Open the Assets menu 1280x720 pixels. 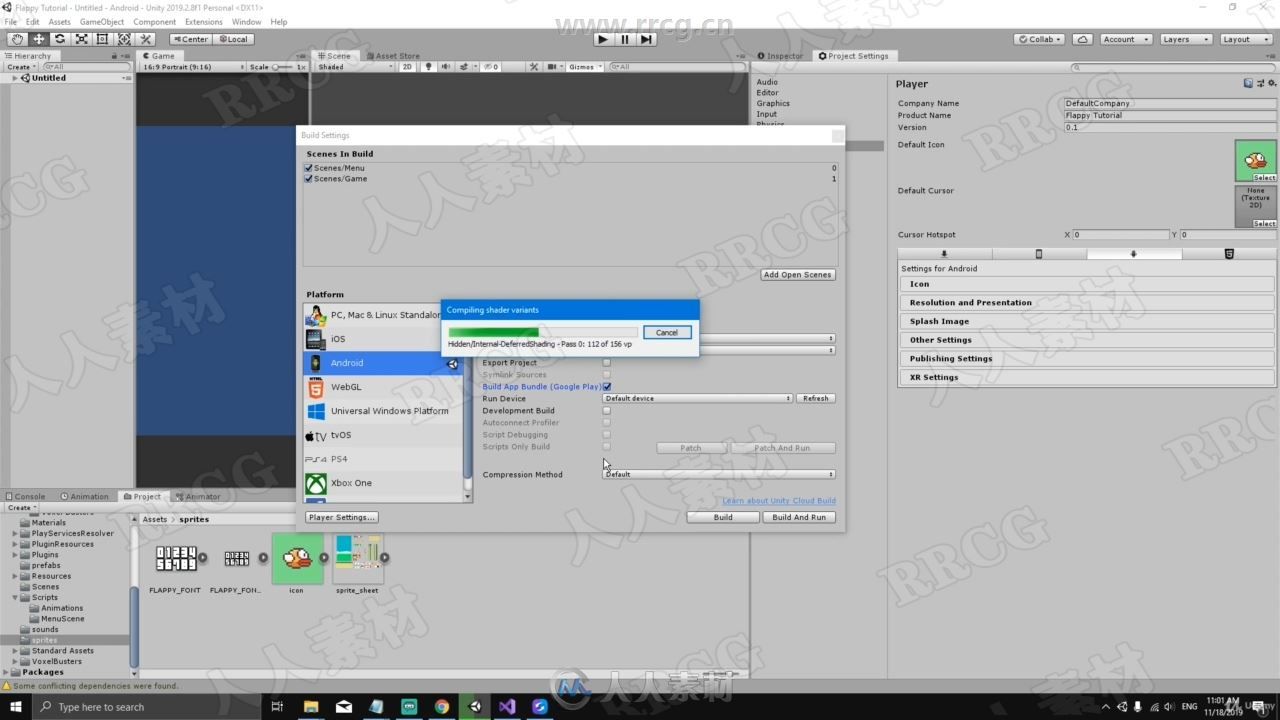tap(60, 22)
